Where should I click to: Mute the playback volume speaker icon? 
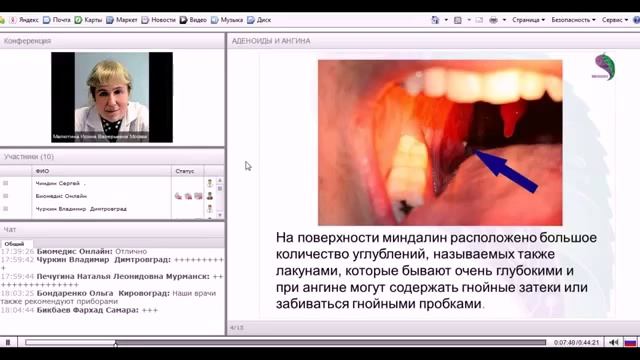[613, 342]
